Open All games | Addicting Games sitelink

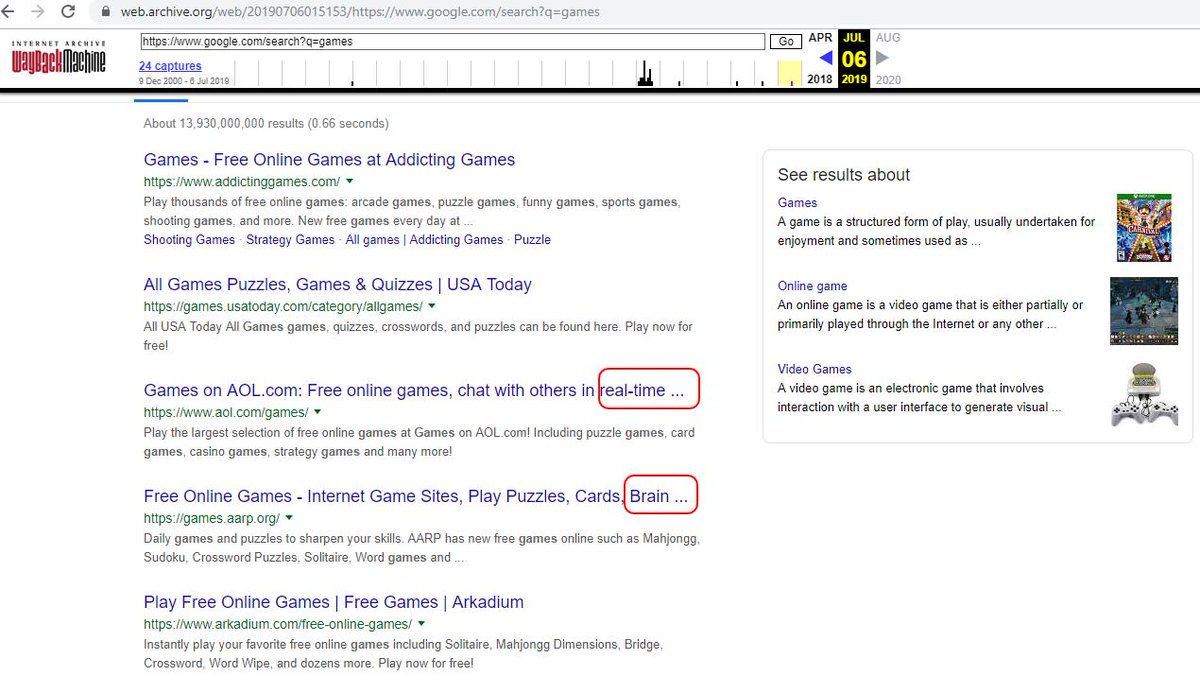[x=424, y=240]
